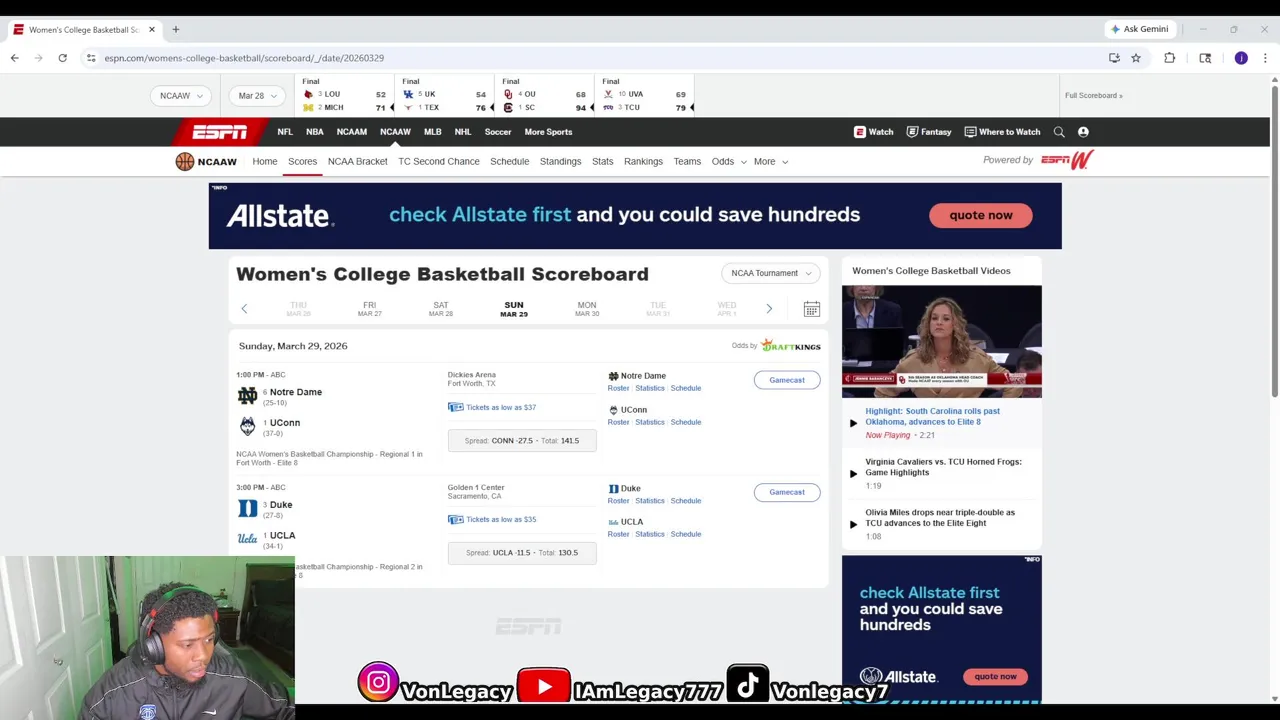This screenshot has height=720, width=1280.
Task: Click the UConn husky logo in matchup
Action: tap(247, 427)
